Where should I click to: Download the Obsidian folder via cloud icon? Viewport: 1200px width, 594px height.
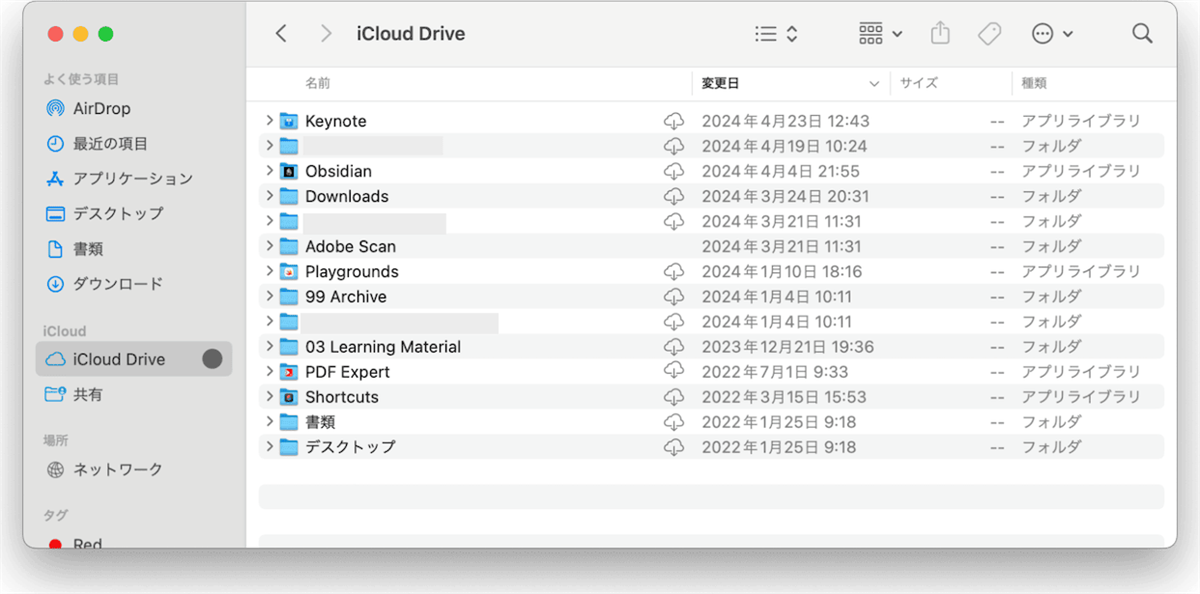tap(674, 171)
